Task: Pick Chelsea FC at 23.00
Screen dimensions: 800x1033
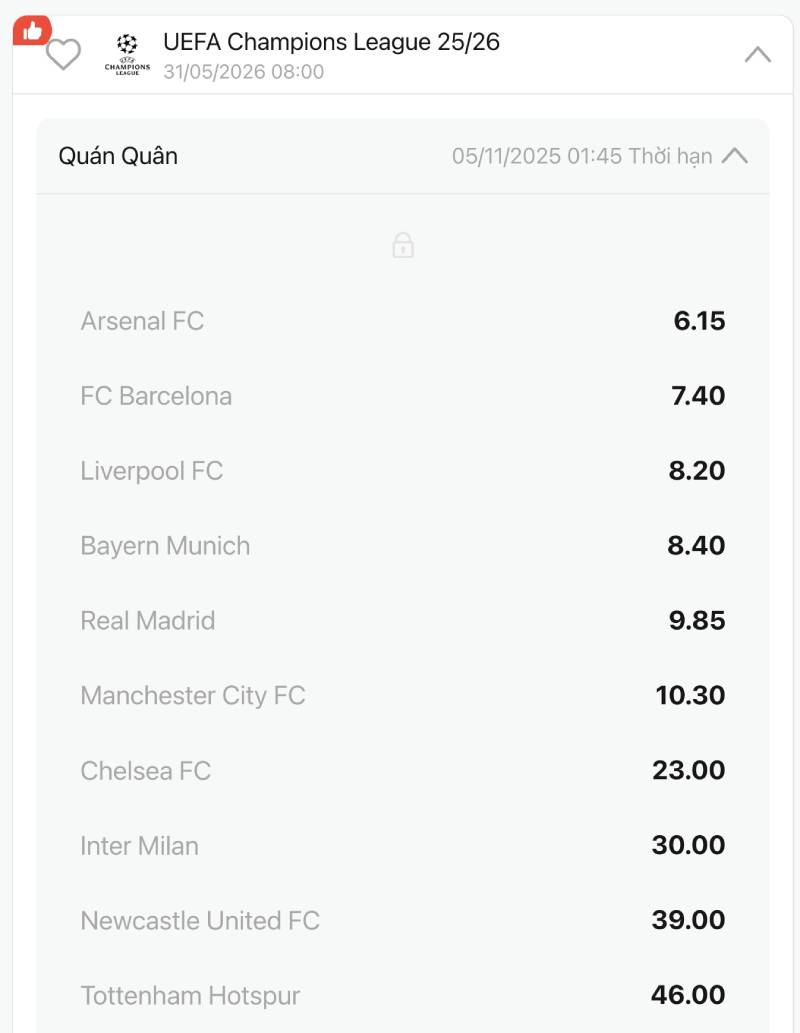Action: tap(689, 771)
